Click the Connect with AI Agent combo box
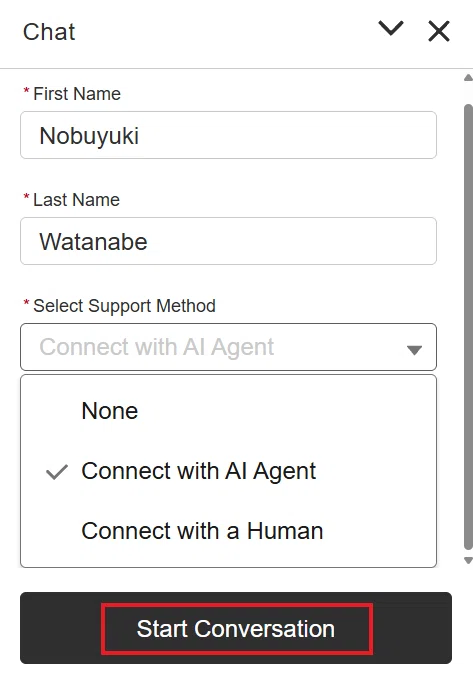 [228, 347]
